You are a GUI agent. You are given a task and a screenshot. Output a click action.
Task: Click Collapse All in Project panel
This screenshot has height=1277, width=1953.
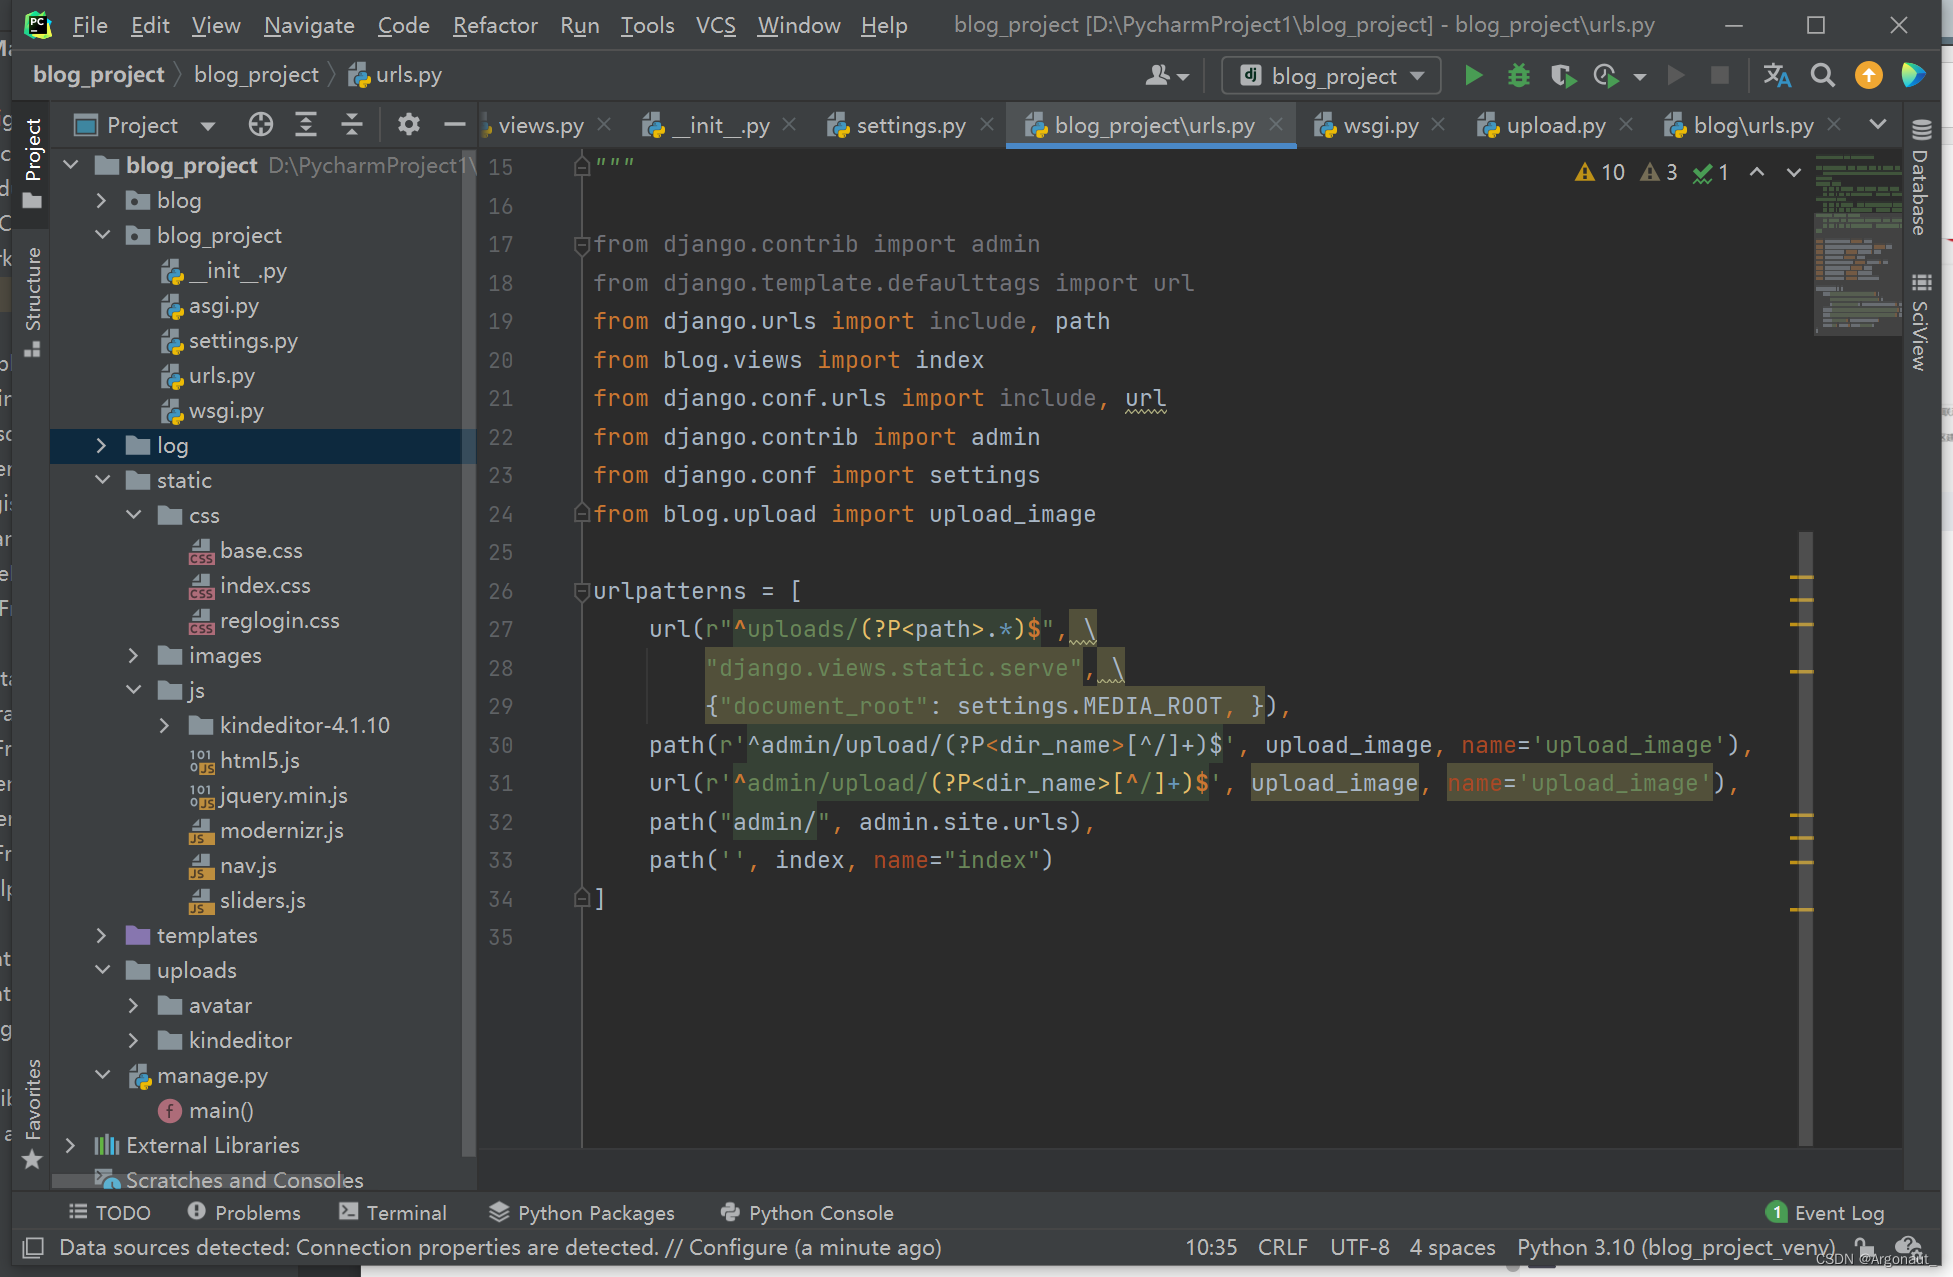[x=352, y=125]
